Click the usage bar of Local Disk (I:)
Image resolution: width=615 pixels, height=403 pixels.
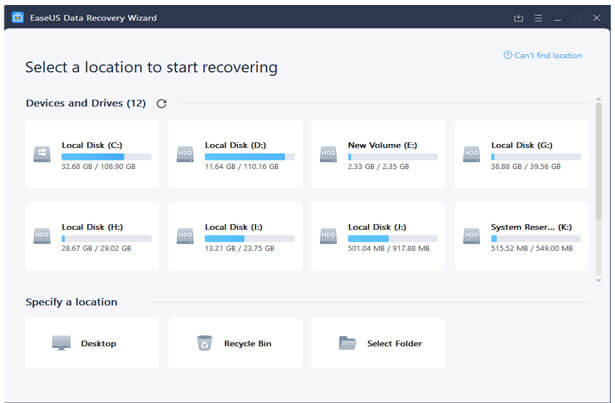(x=249, y=239)
